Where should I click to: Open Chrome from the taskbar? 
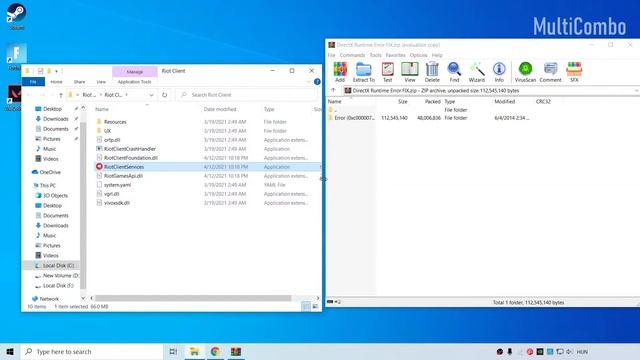(215, 351)
